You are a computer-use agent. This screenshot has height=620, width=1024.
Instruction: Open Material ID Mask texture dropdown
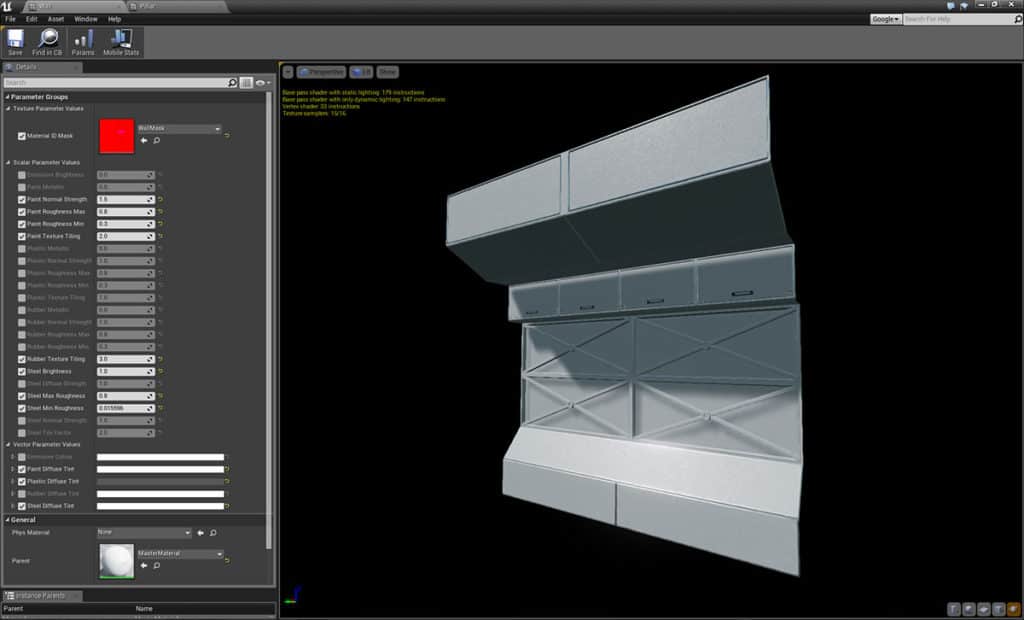(179, 129)
